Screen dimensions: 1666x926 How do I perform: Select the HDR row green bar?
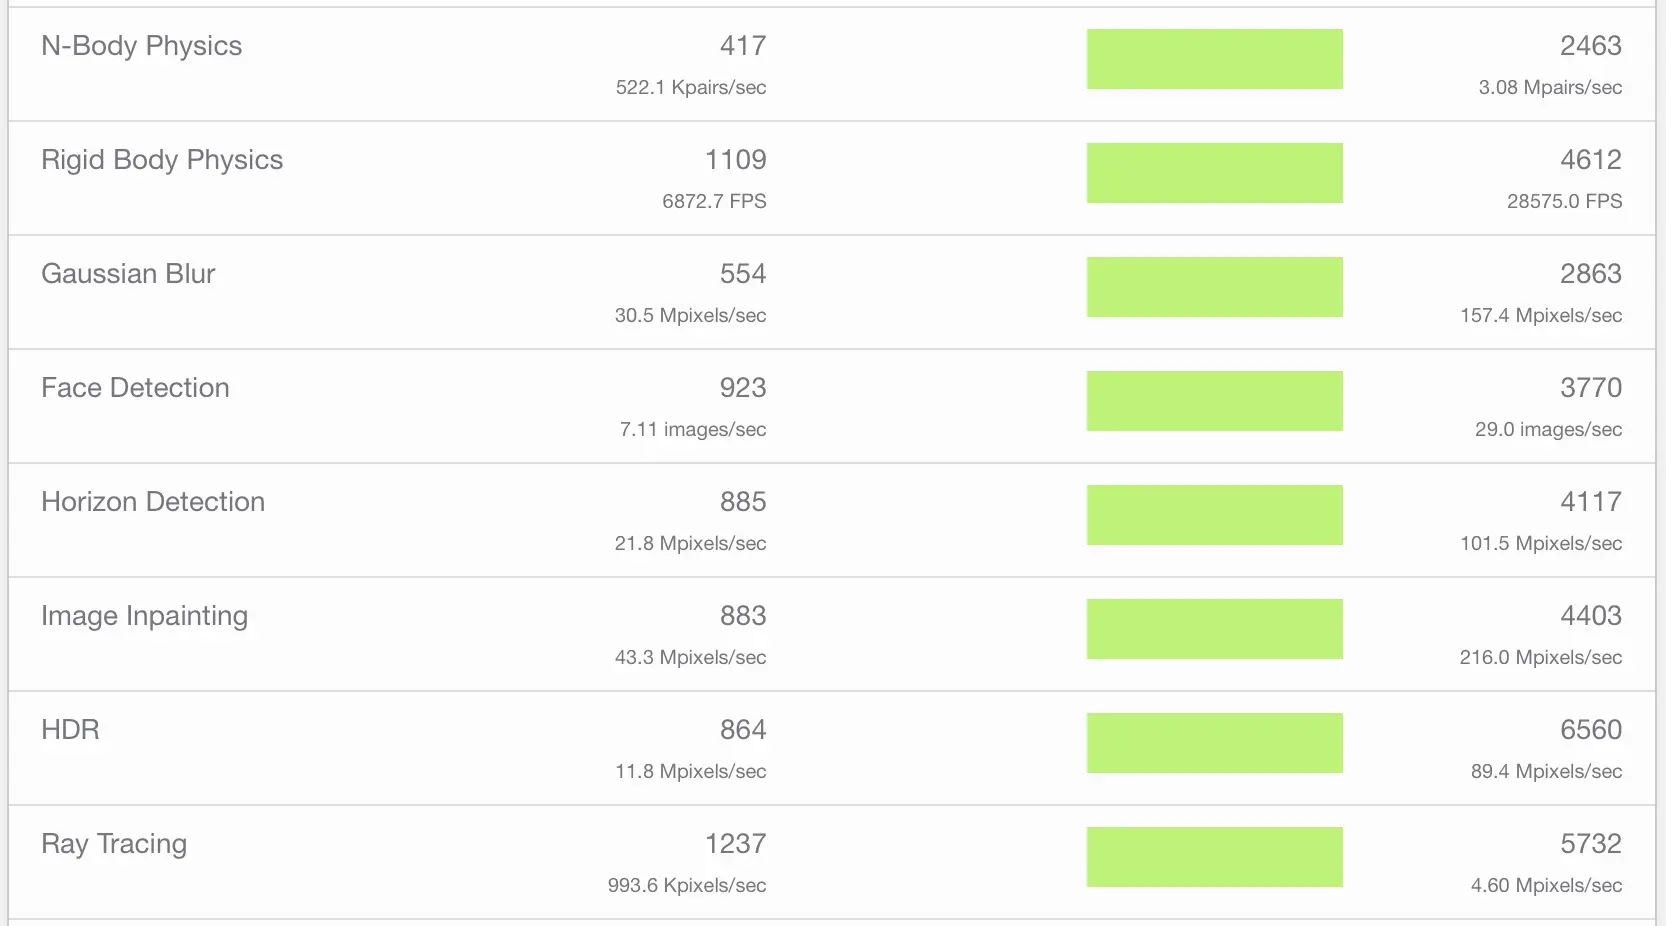click(x=1215, y=743)
